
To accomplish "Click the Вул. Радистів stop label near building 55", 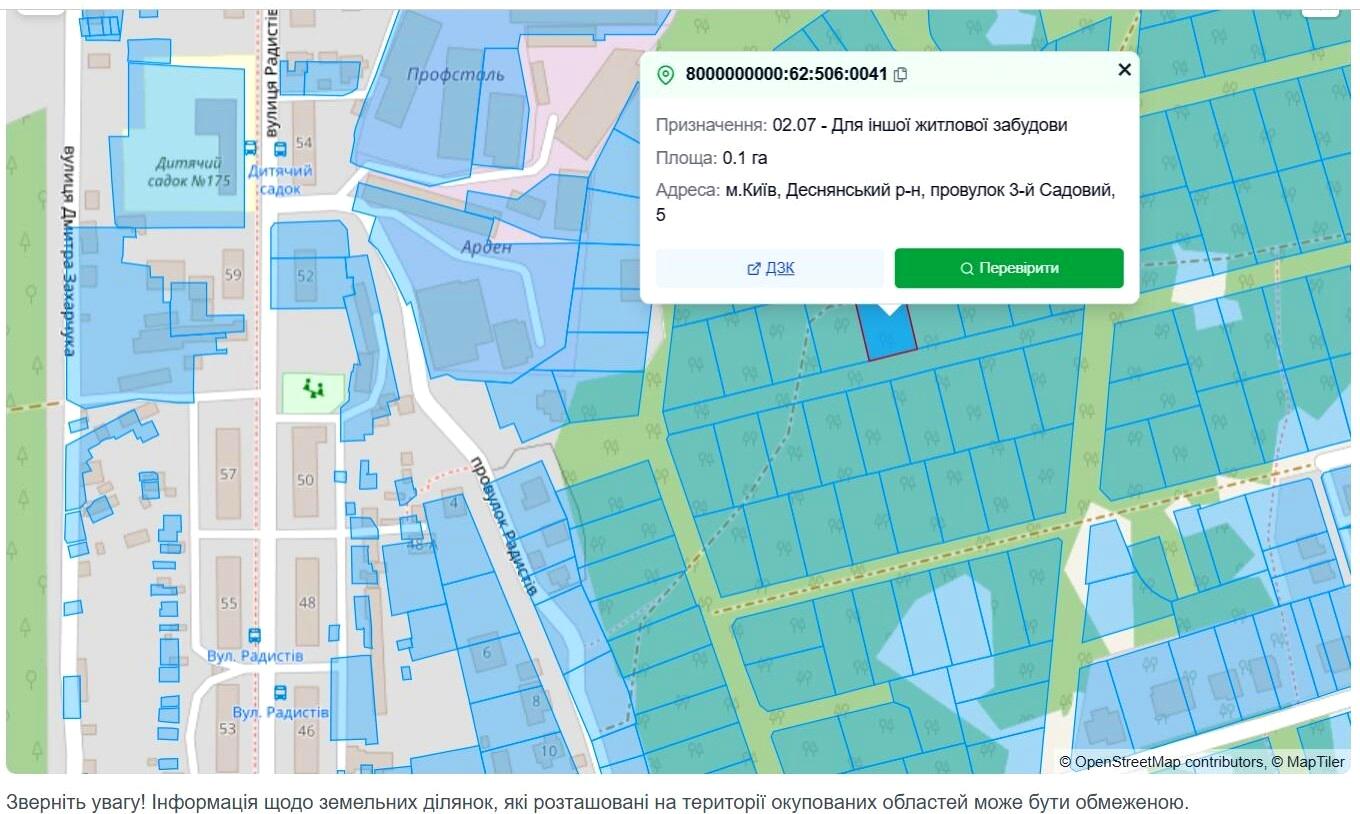I will (255, 656).
